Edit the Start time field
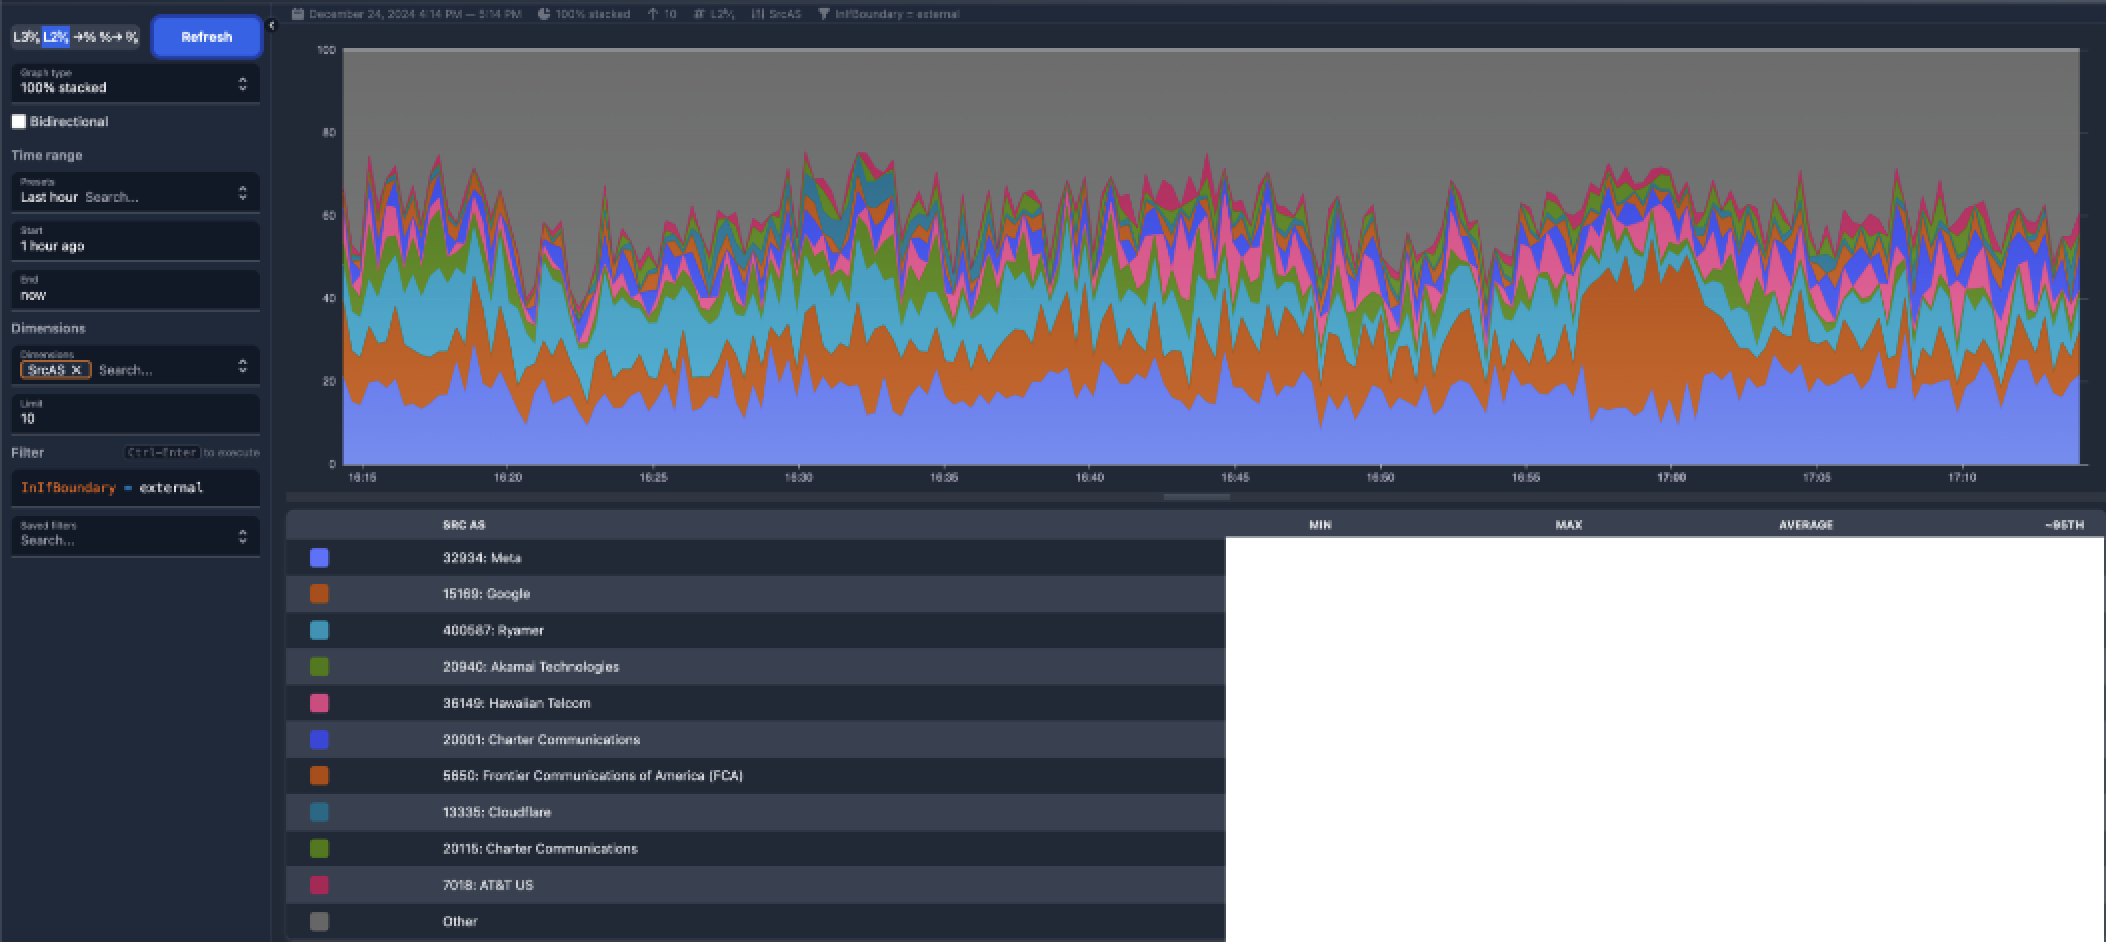 pyautogui.click(x=135, y=241)
